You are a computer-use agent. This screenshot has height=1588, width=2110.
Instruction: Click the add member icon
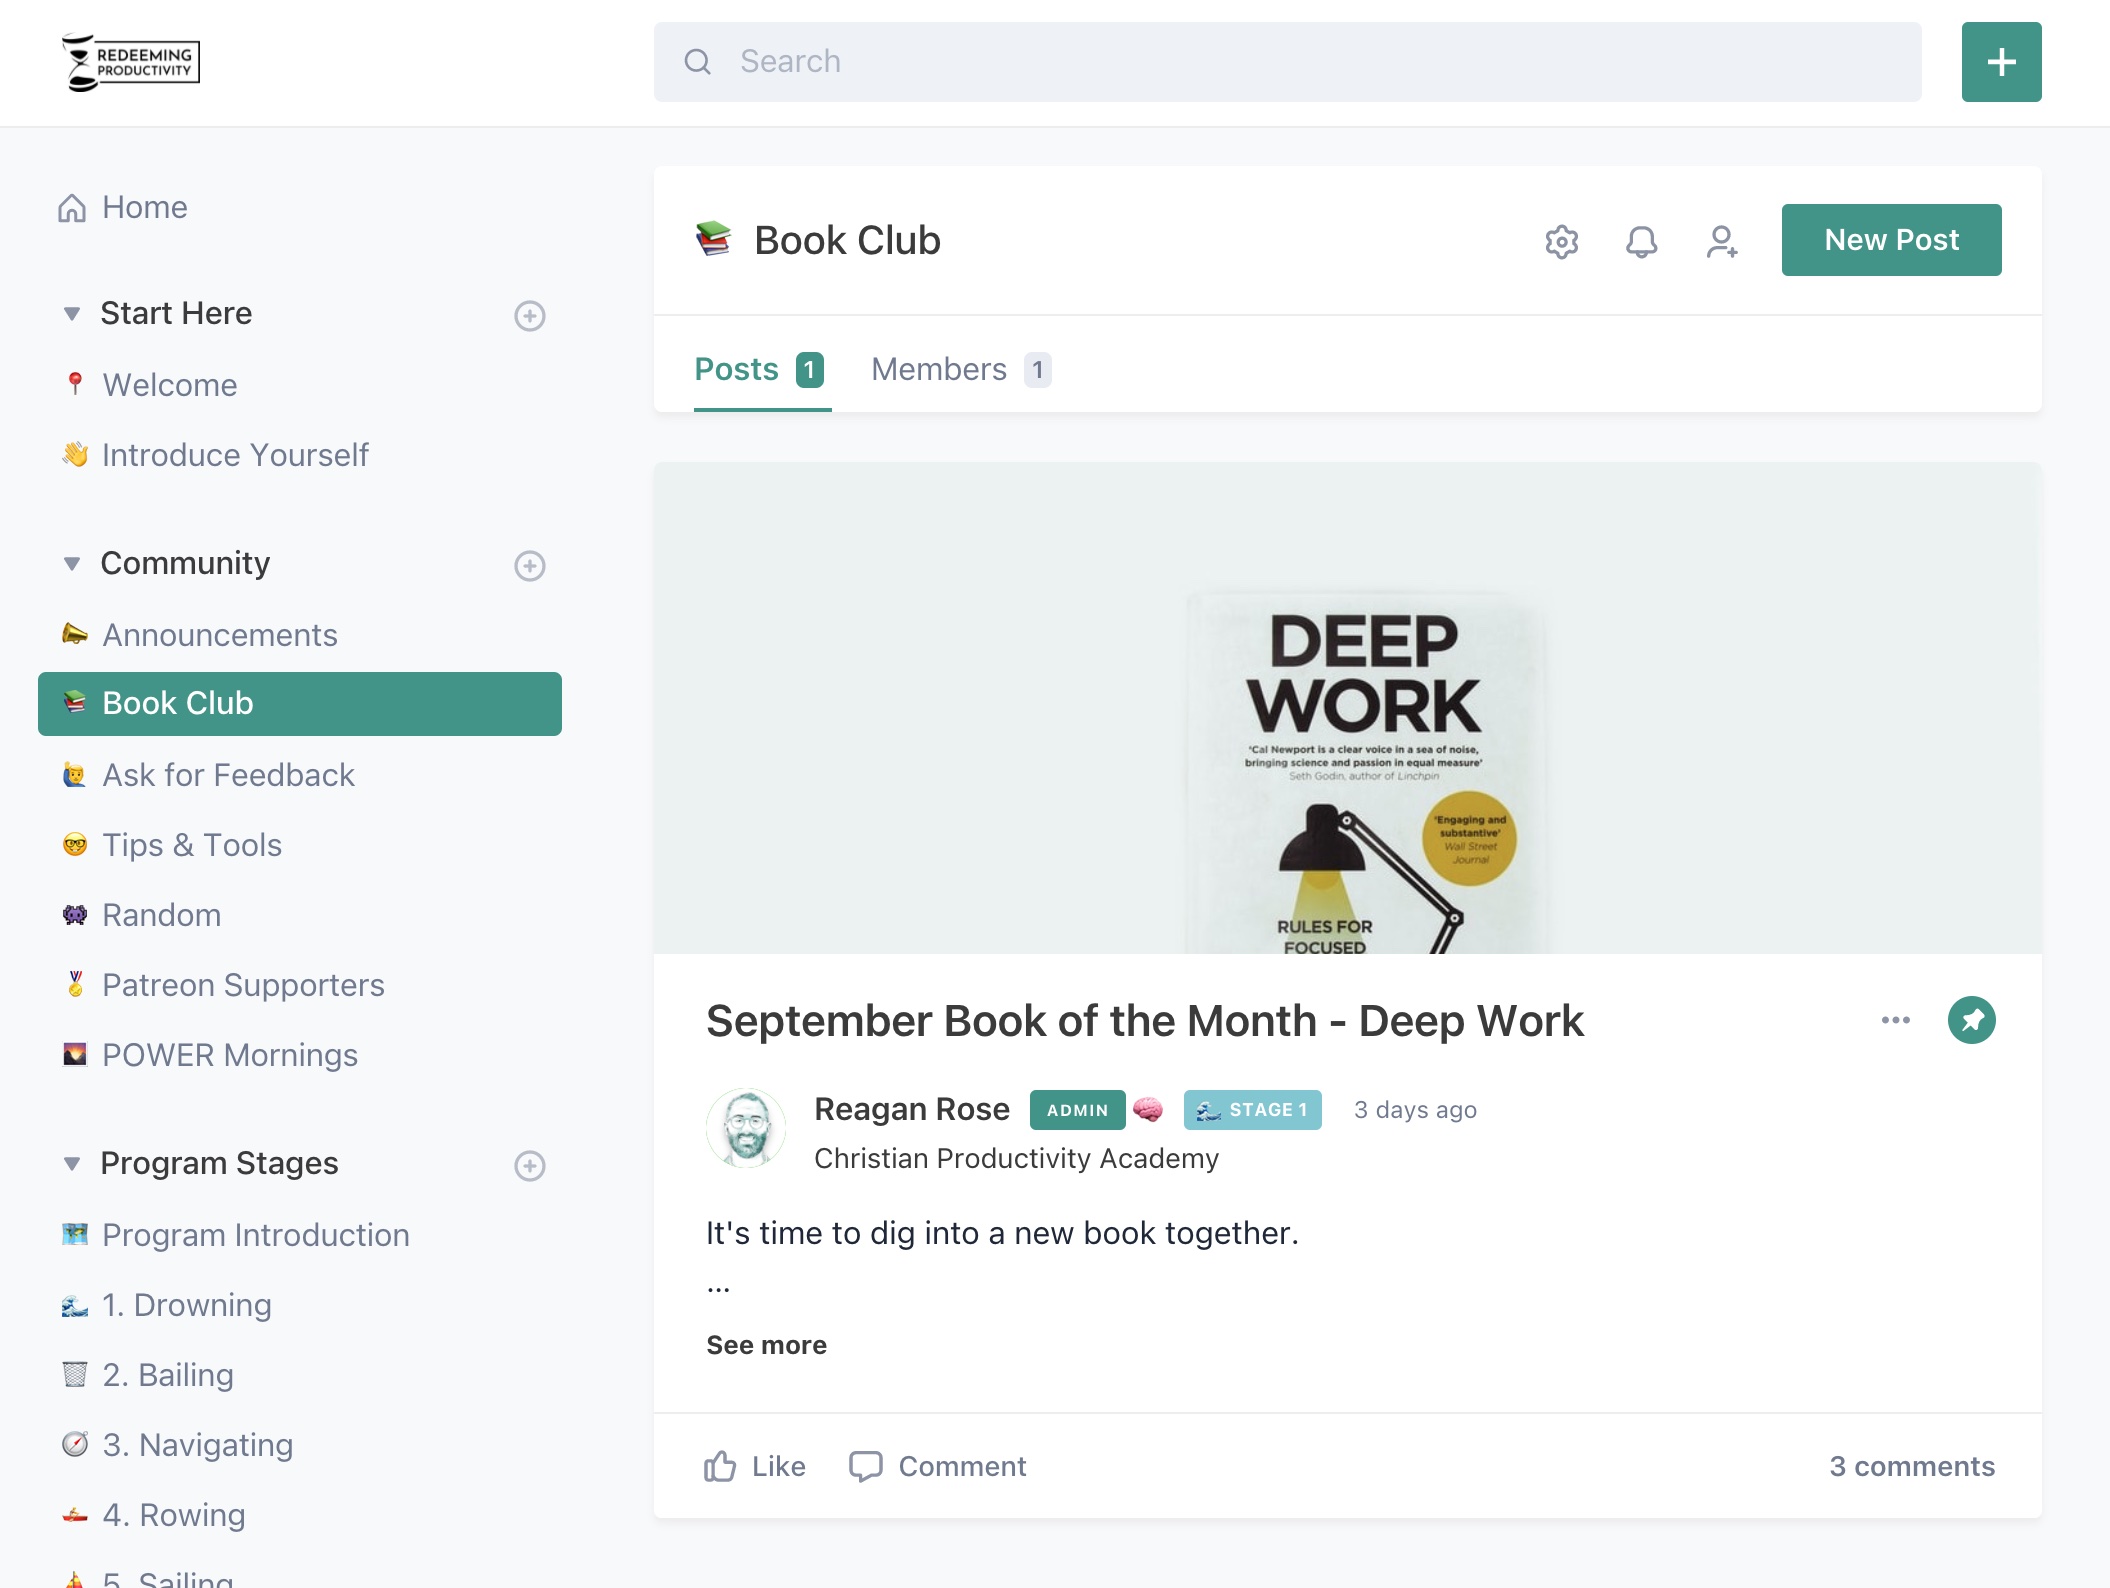(1721, 241)
